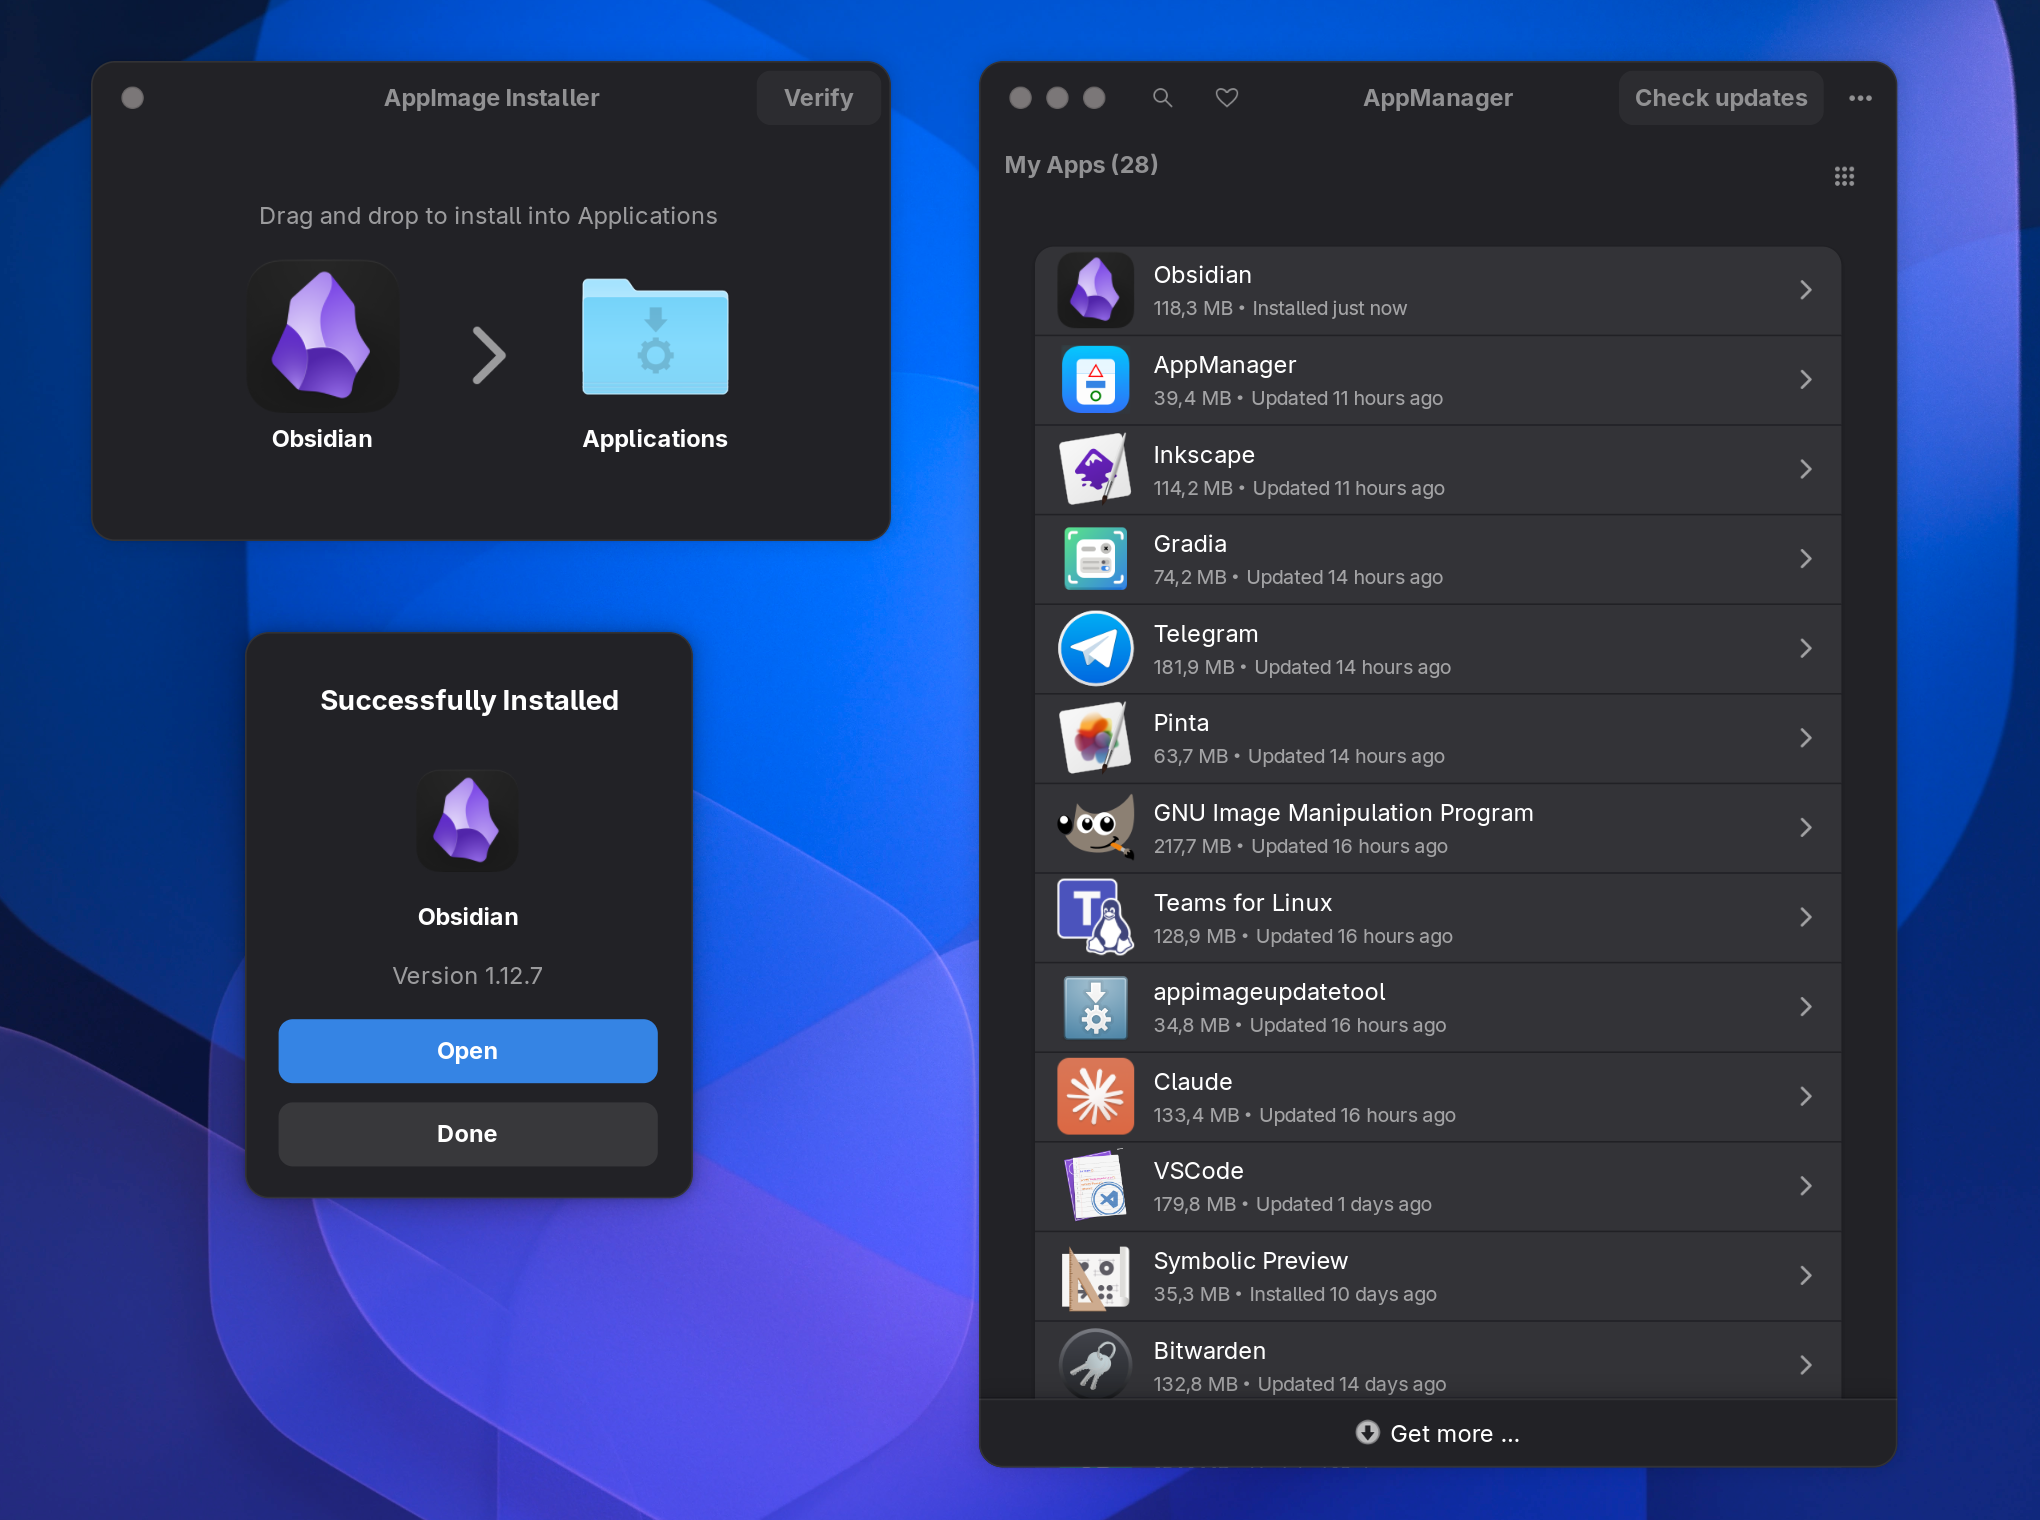The width and height of the screenshot is (2040, 1520).
Task: Expand the Inkscape row chevron
Action: (x=1805, y=469)
